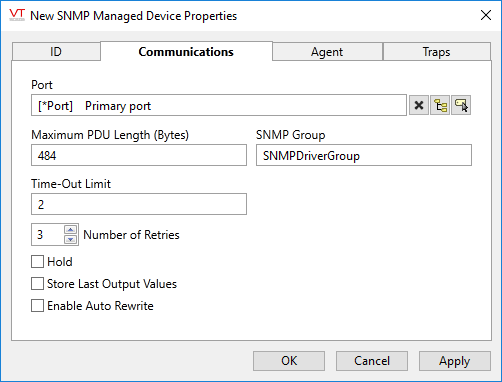Click the VT application logo in title bar
Screen dimensions: 502x382
pyautogui.click(x=17, y=15)
